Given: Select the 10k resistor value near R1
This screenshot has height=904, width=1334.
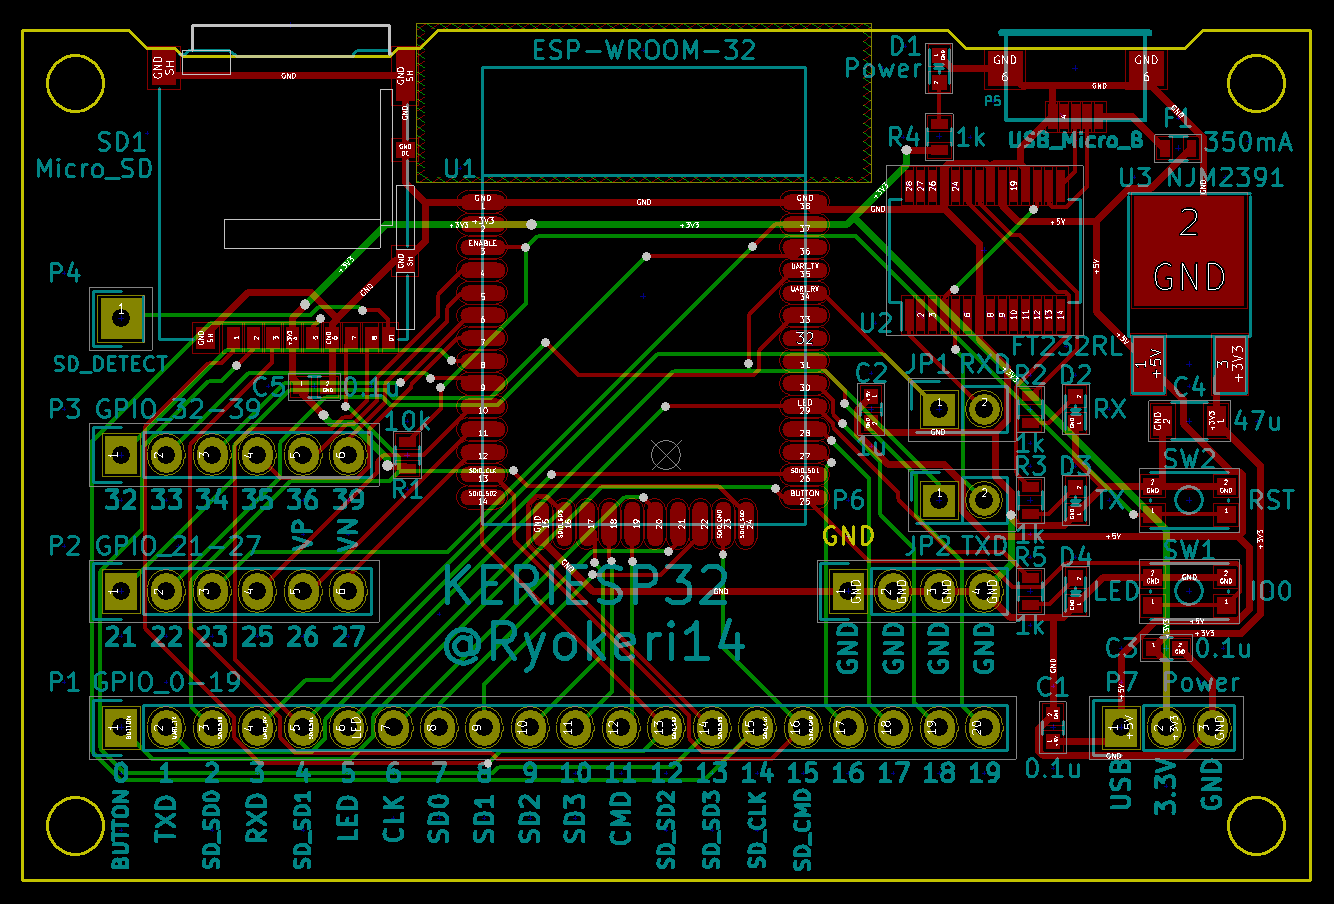Looking at the screenshot, I should pos(407,419).
